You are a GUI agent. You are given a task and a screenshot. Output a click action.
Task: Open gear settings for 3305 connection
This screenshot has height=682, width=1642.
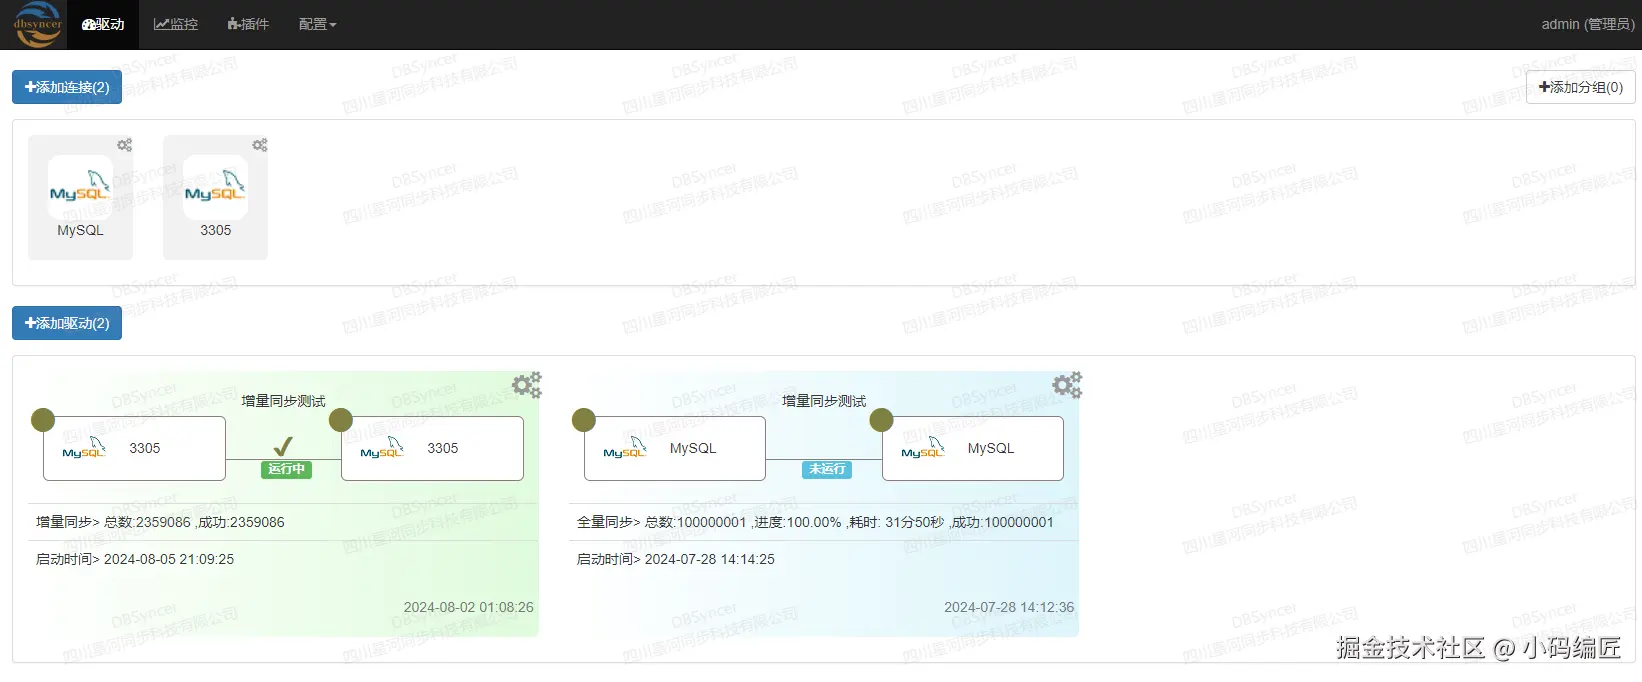(x=259, y=145)
